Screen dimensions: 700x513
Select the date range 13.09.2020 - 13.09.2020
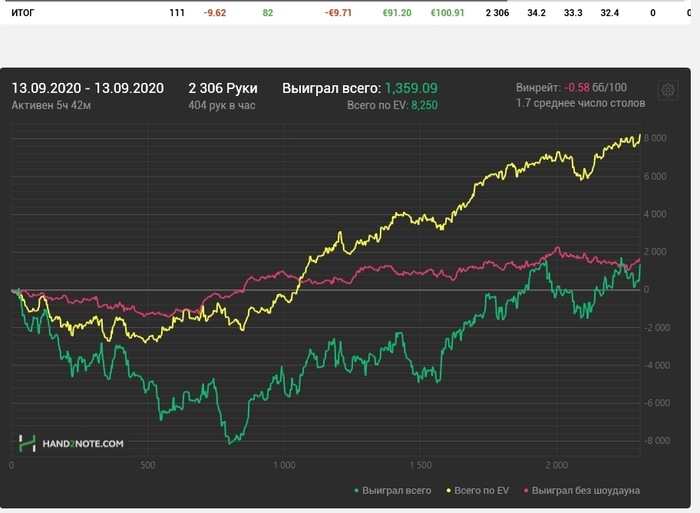pyautogui.click(x=88, y=88)
